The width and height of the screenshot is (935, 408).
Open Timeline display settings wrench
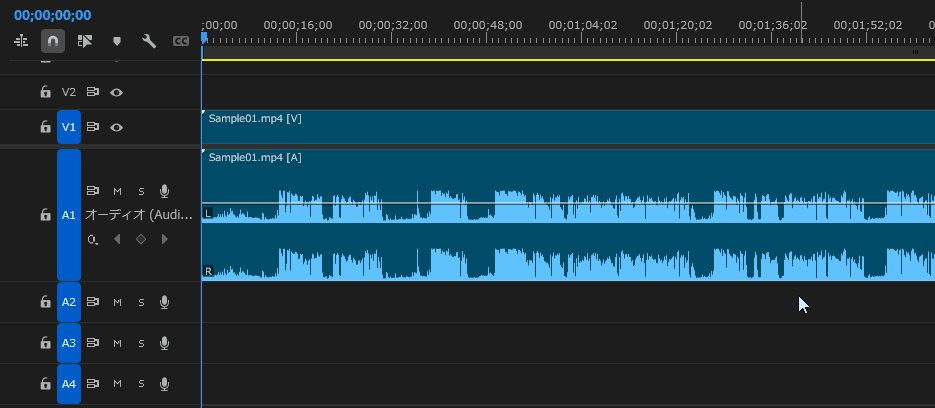pyautogui.click(x=148, y=41)
